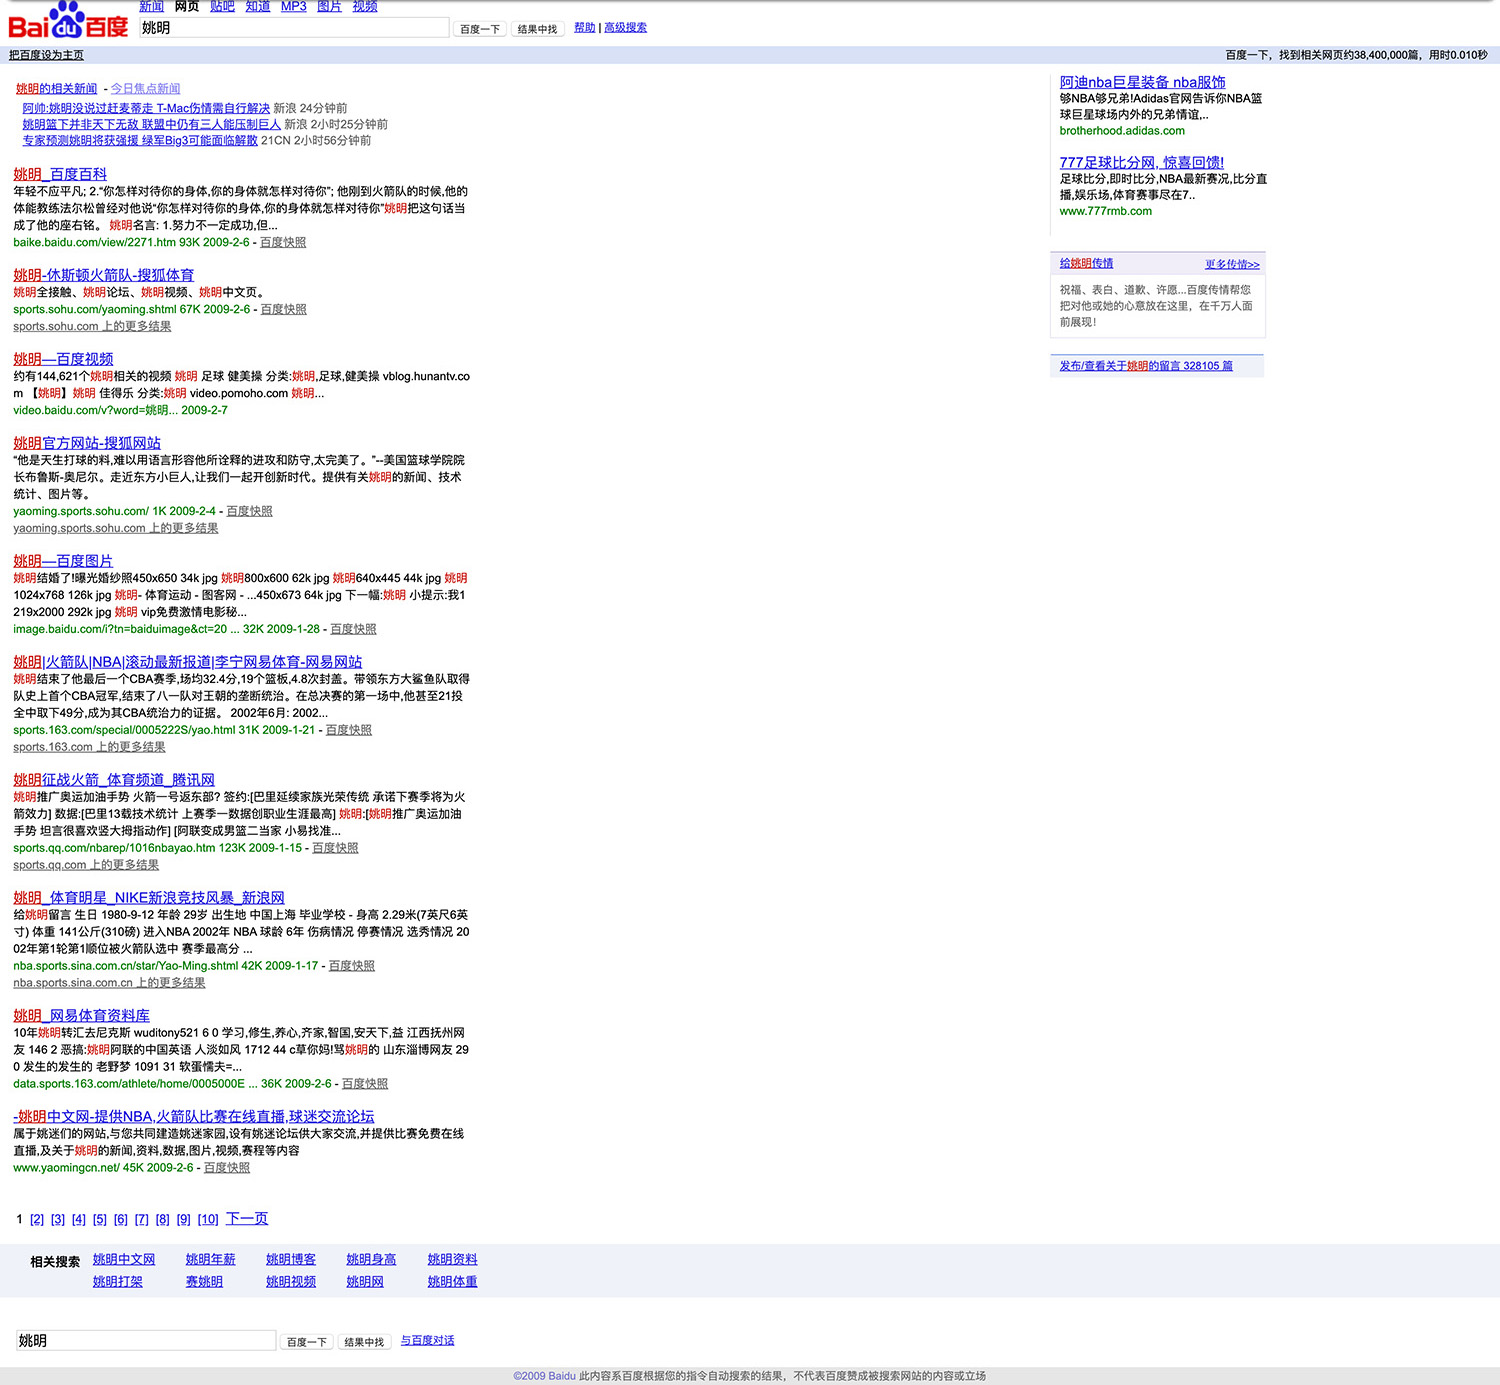1500x1385 pixels.
Task: Click the bottom search input field
Action: [146, 1341]
